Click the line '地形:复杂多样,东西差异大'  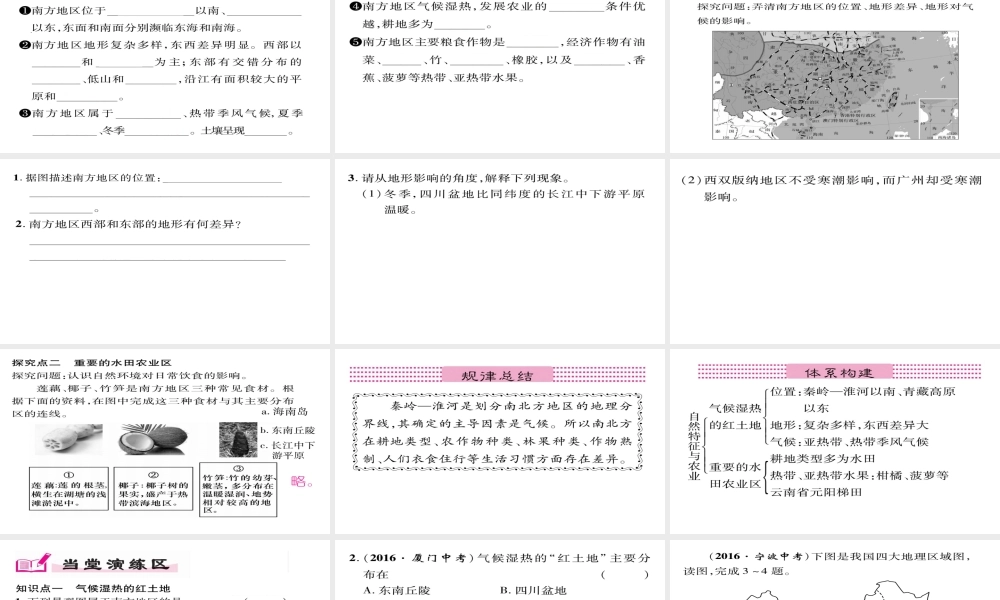pyautogui.click(x=849, y=425)
